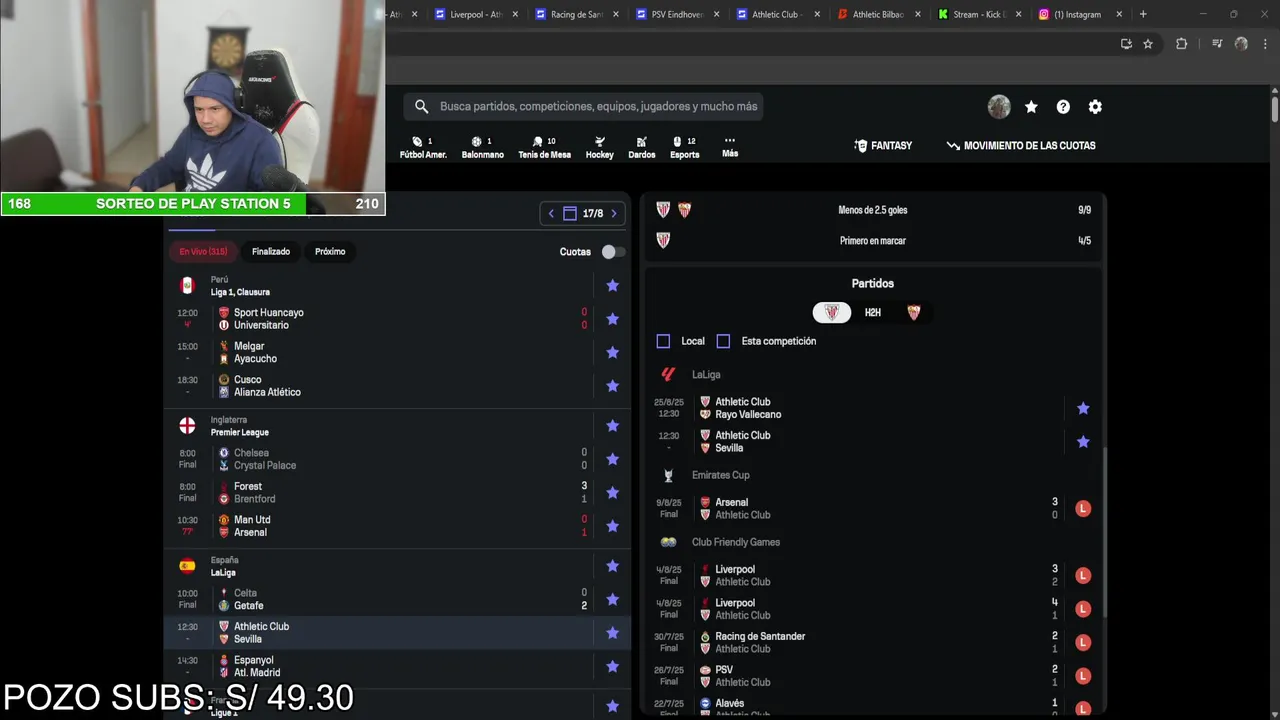Select the Menos de 2.5 goles odds row
Image resolution: width=1280 pixels, height=720 pixels.
pyautogui.click(x=872, y=210)
